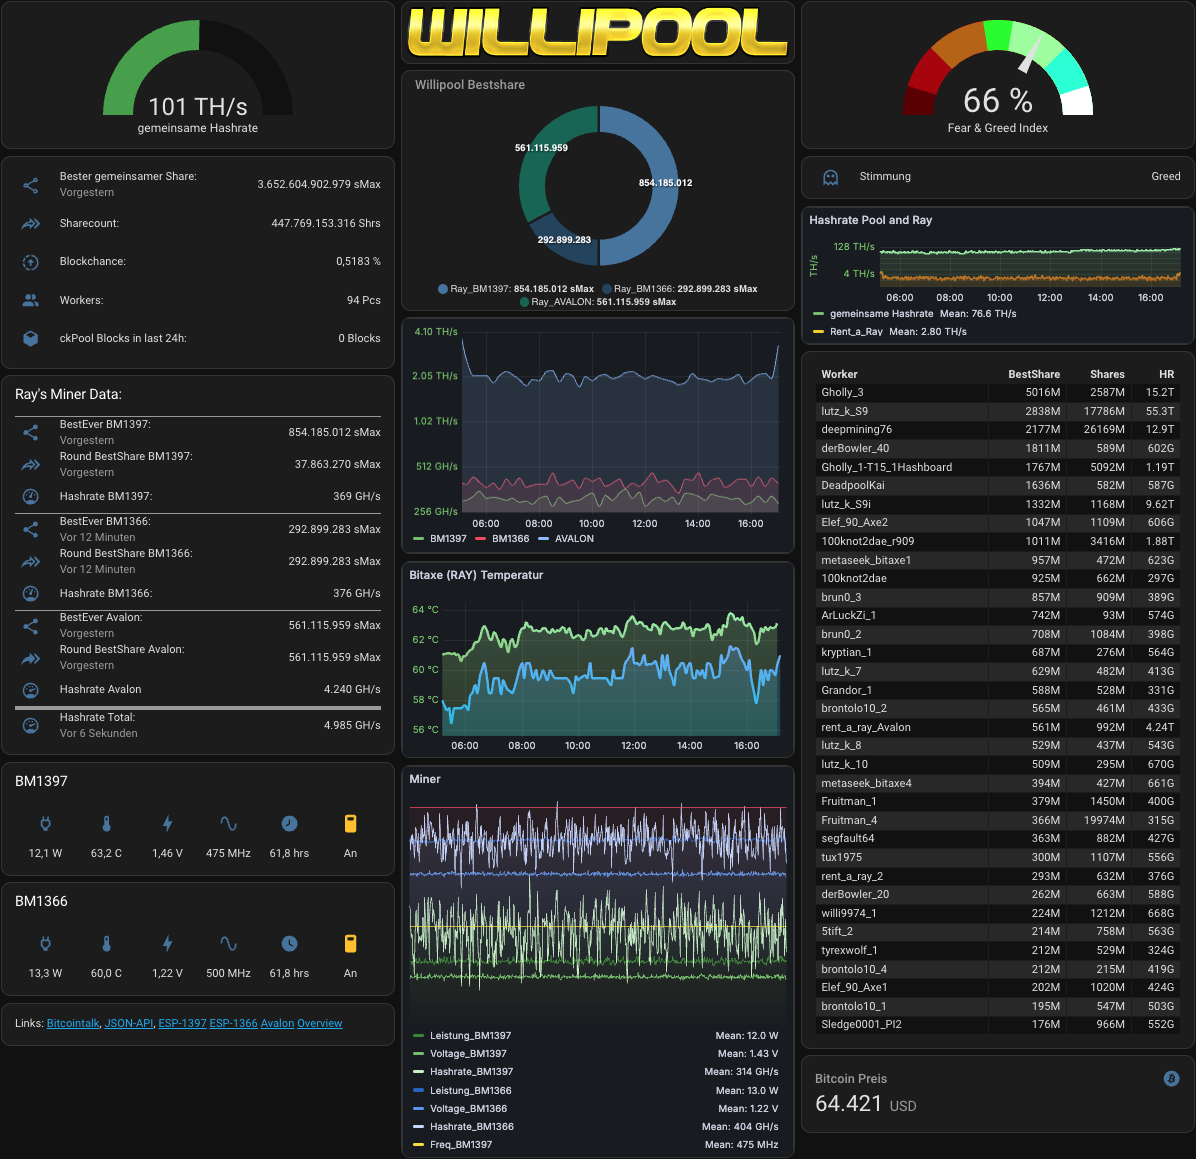Viewport: 1196px width, 1159px height.
Task: Open BM1397 frequency wave icon, 475 MHz
Action: tap(228, 824)
